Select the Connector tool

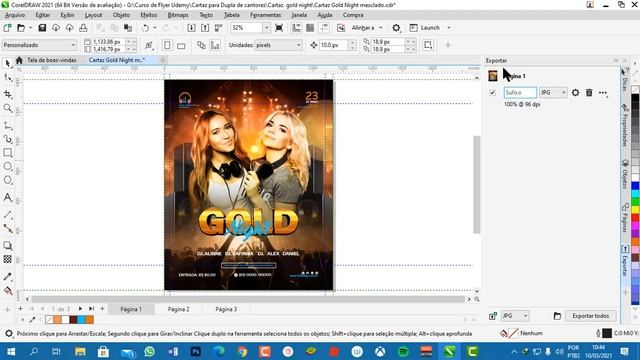[x=7, y=229]
